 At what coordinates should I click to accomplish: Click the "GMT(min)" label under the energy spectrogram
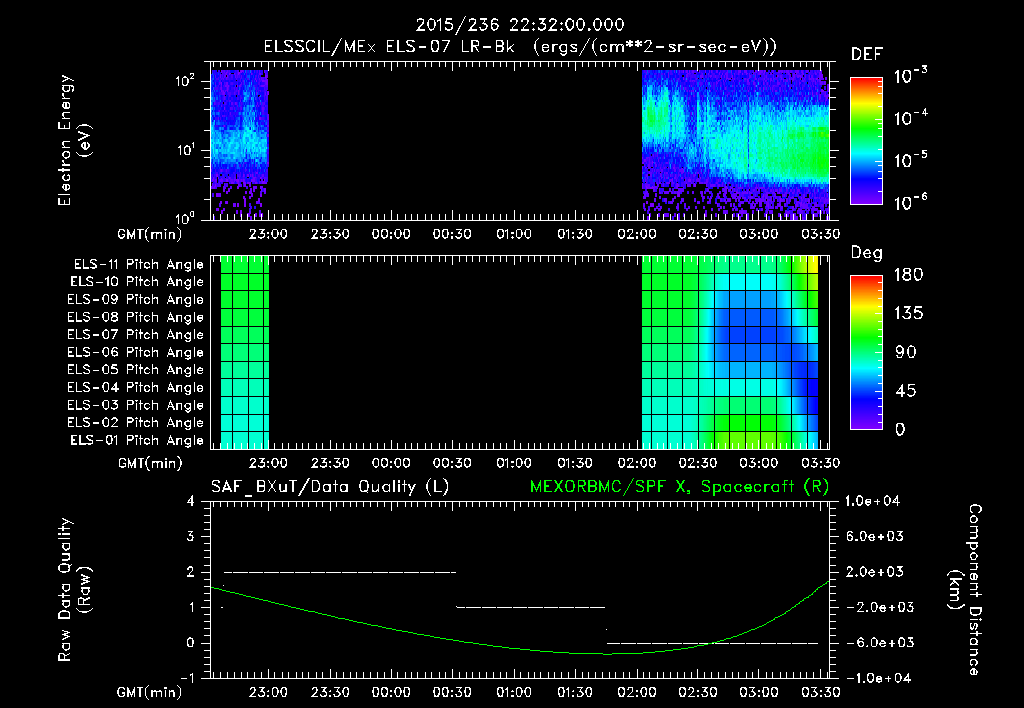click(150, 234)
